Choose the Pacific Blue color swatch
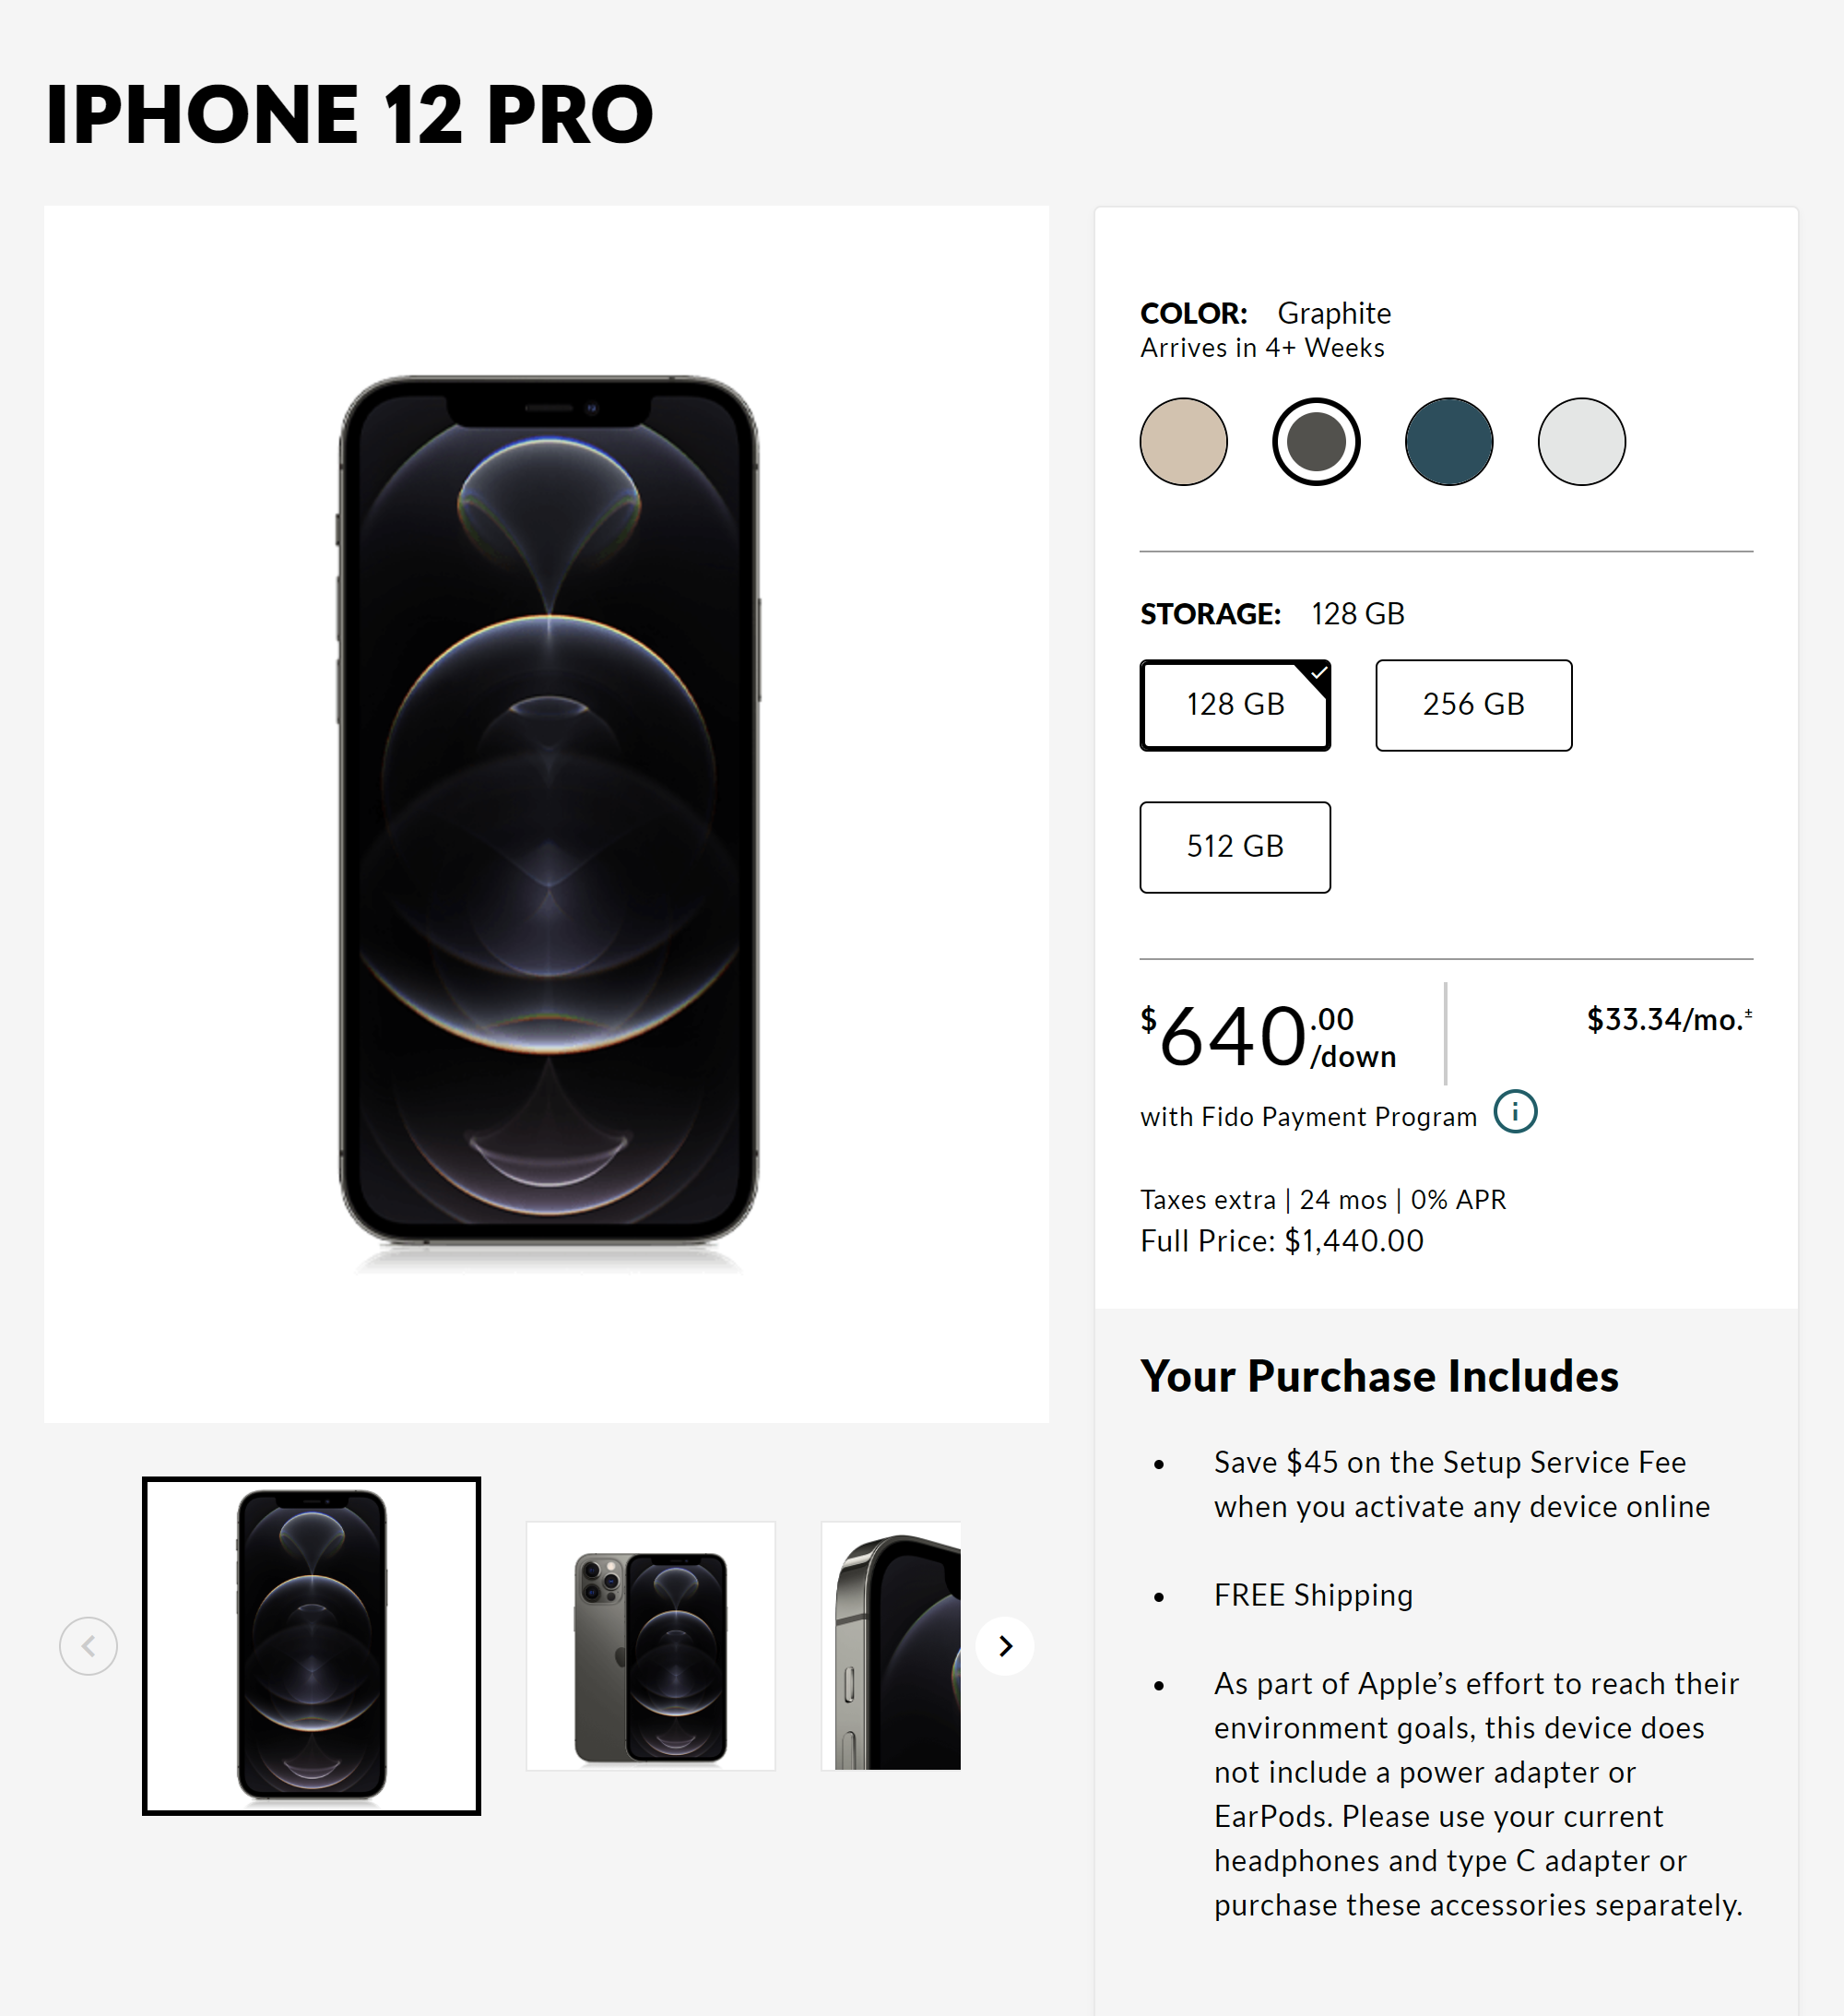Viewport: 1844px width, 2016px height. (x=1449, y=442)
